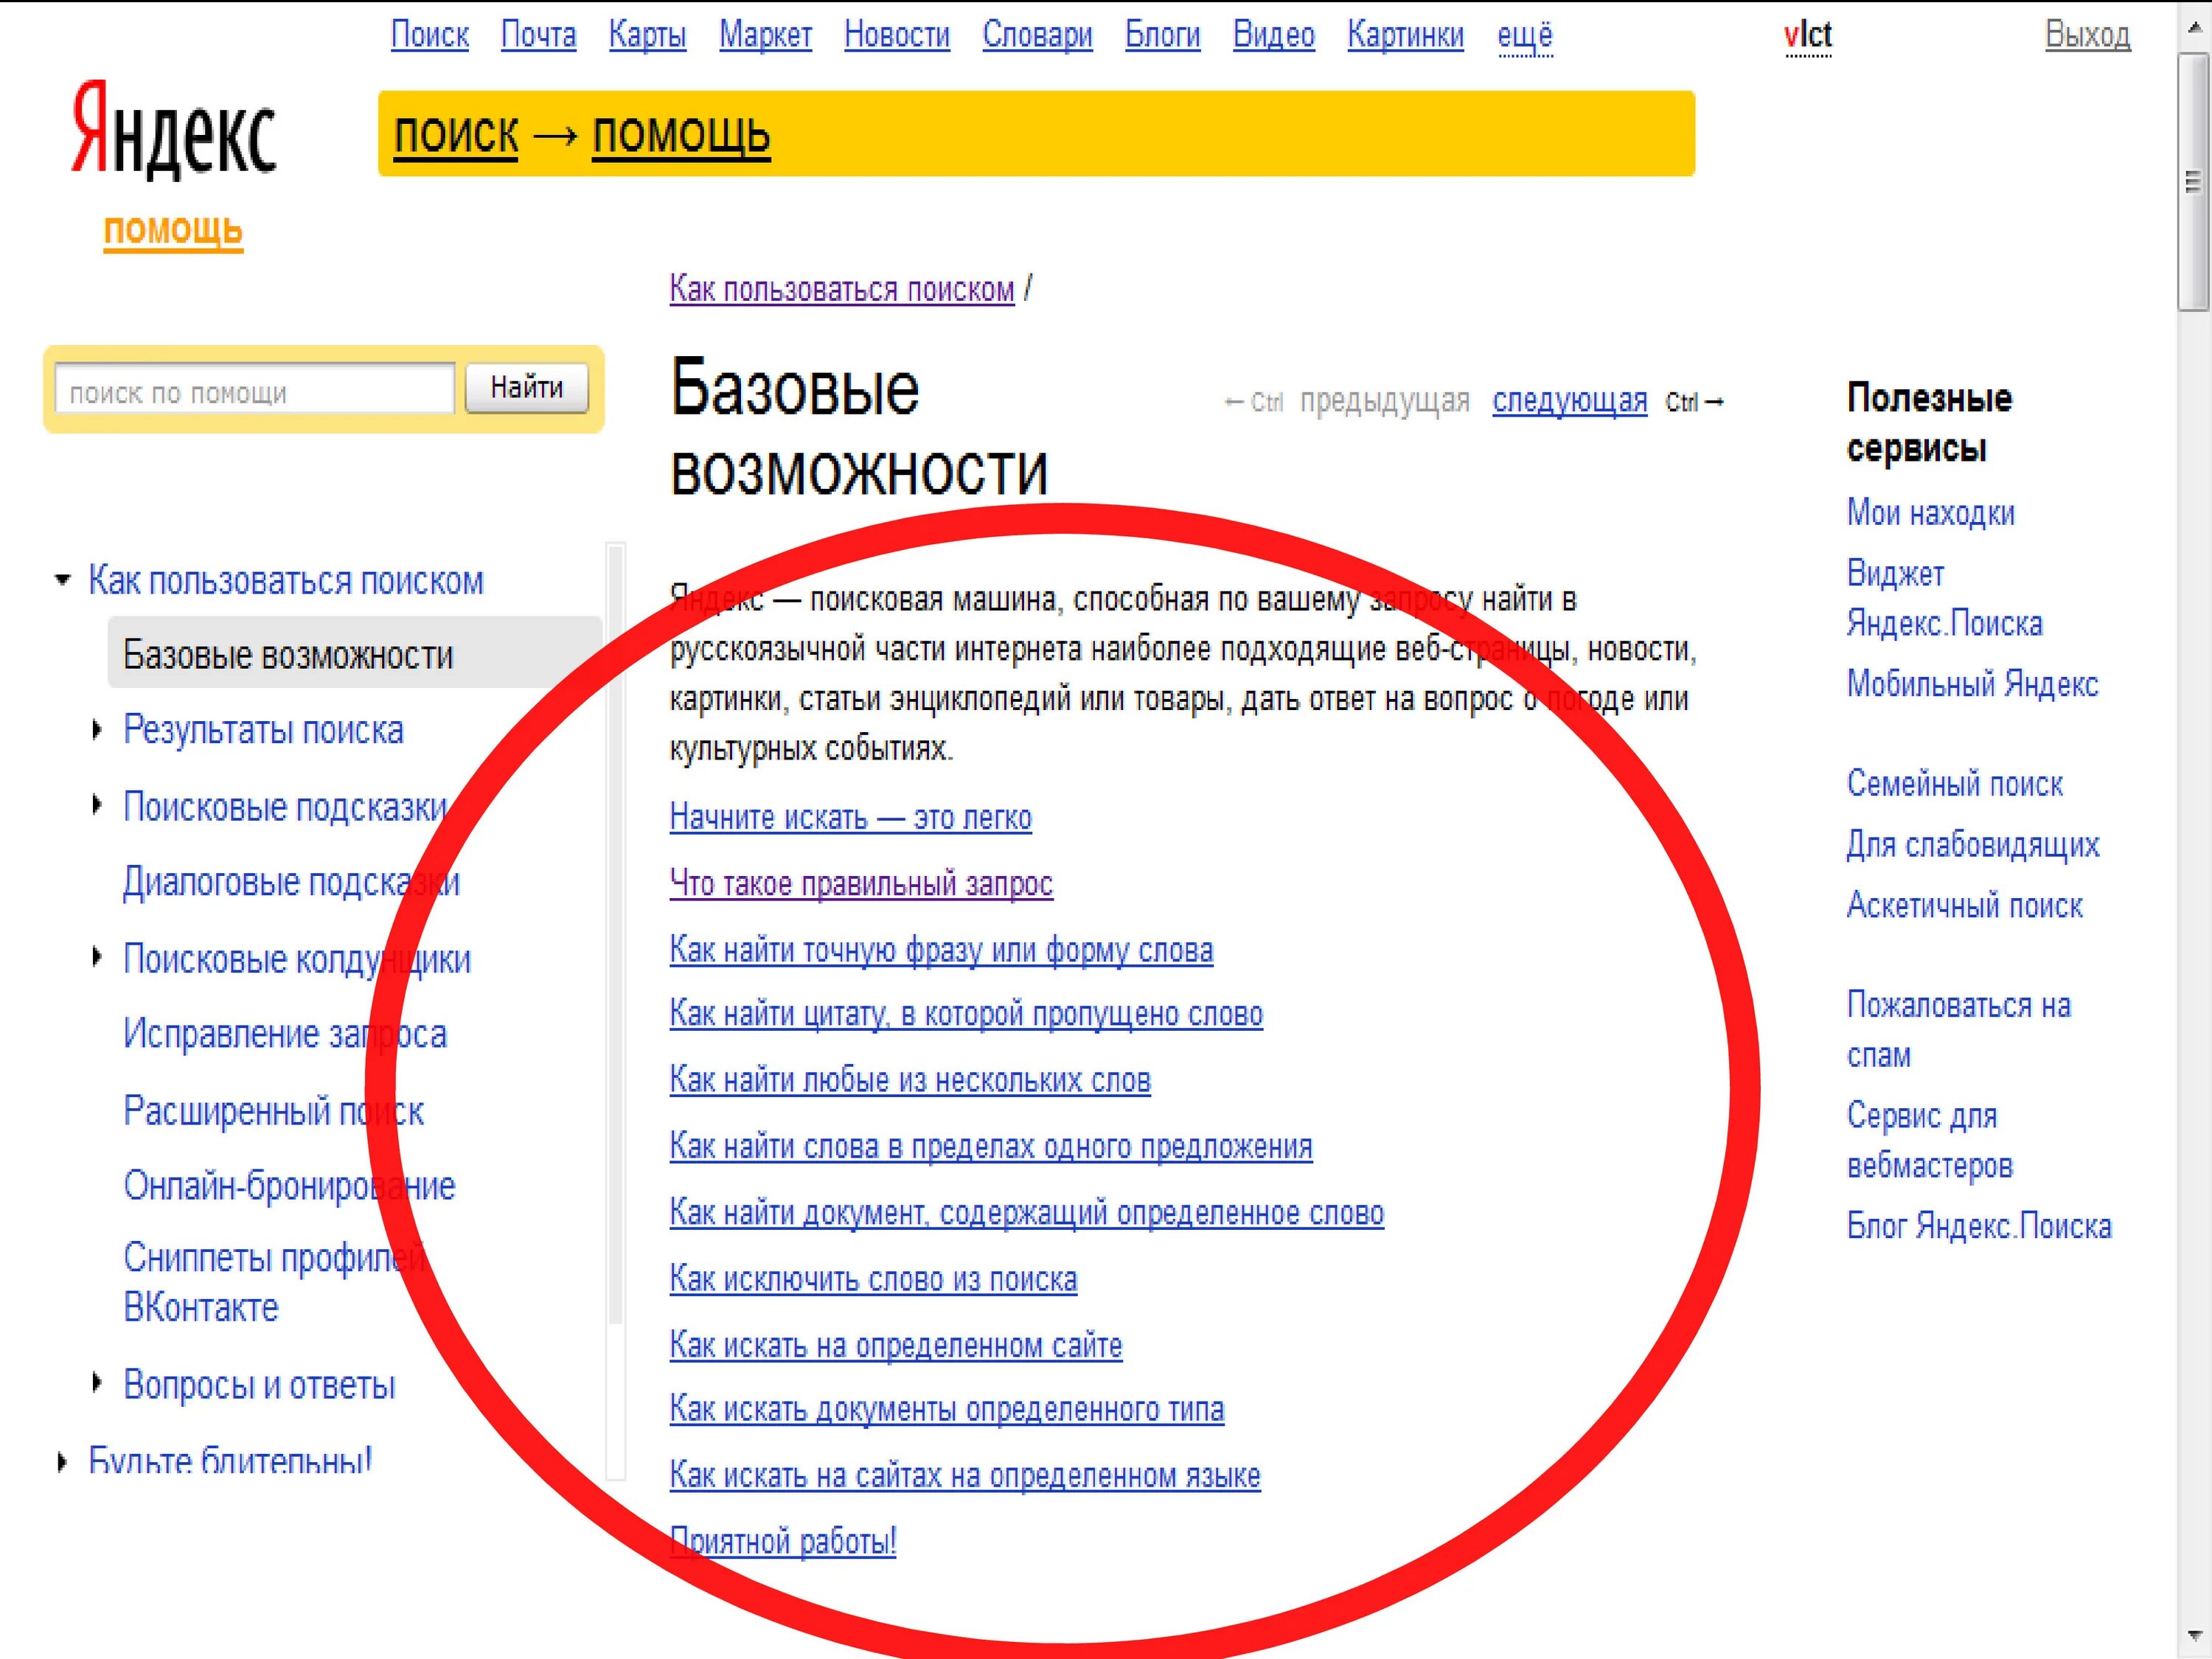
Task: Open Как найти слова в пределах предложения
Action: (x=991, y=1146)
